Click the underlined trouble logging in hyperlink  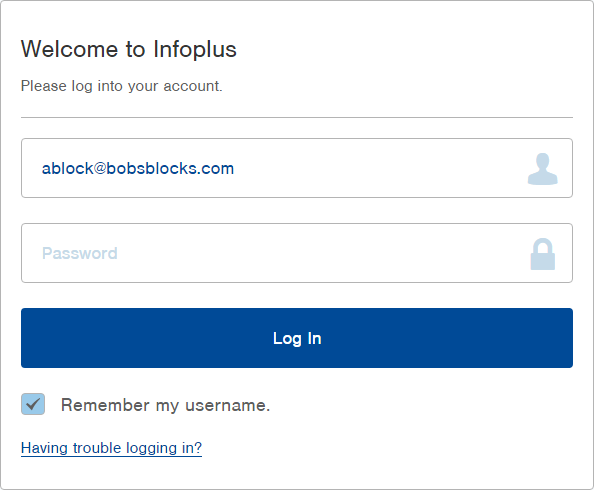click(111, 448)
